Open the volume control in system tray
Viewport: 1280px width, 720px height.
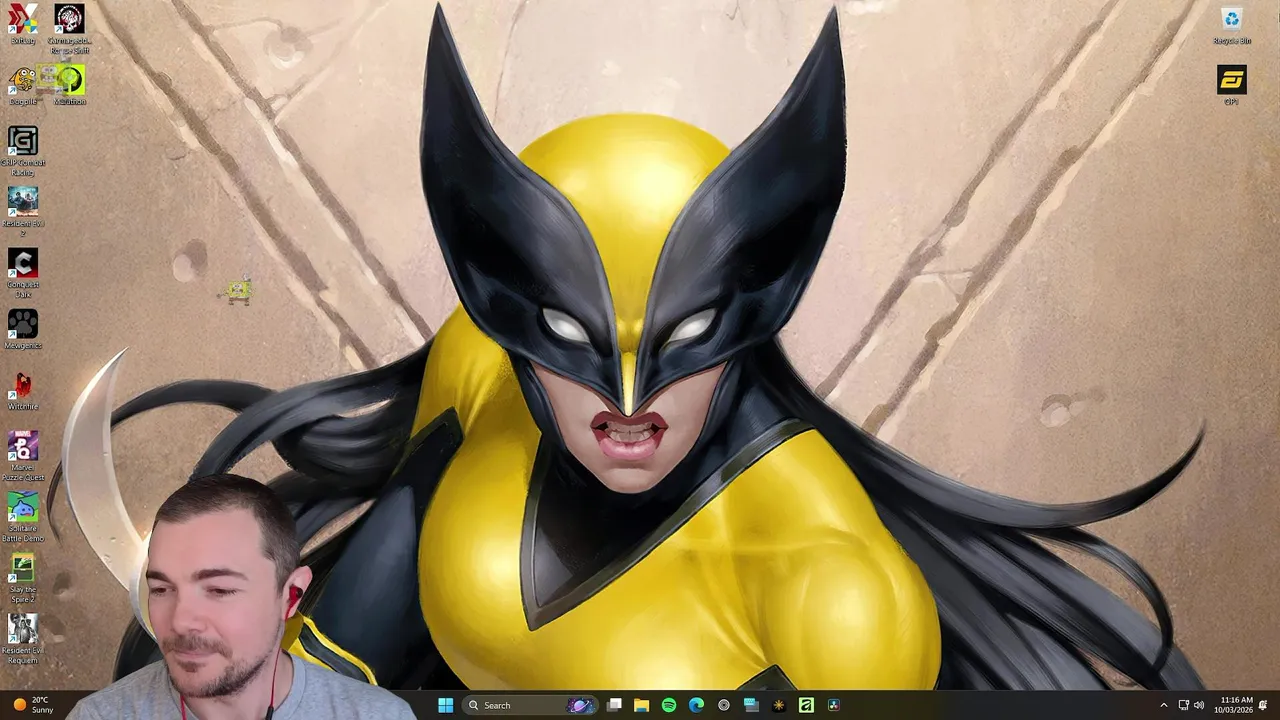1199,705
